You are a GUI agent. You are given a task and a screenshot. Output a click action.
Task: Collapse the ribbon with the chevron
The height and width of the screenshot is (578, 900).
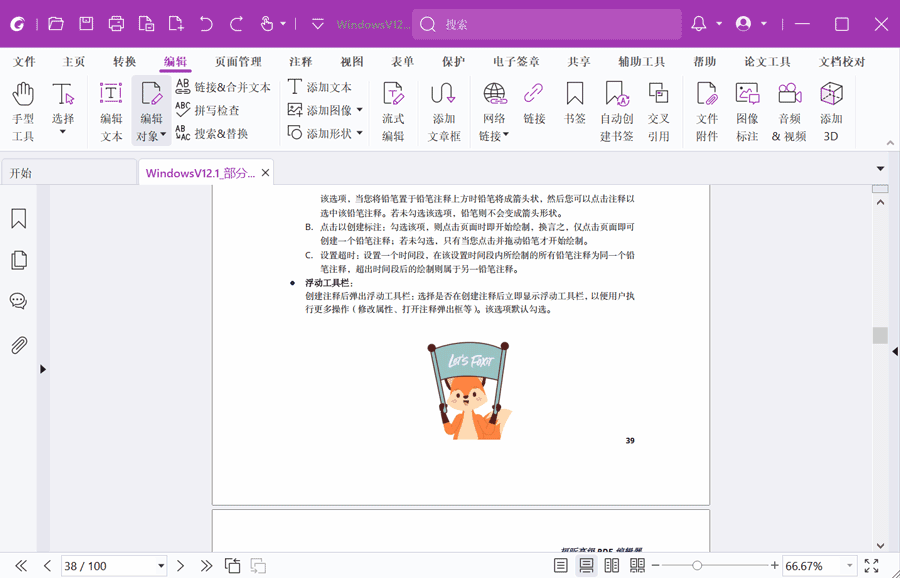coord(890,143)
